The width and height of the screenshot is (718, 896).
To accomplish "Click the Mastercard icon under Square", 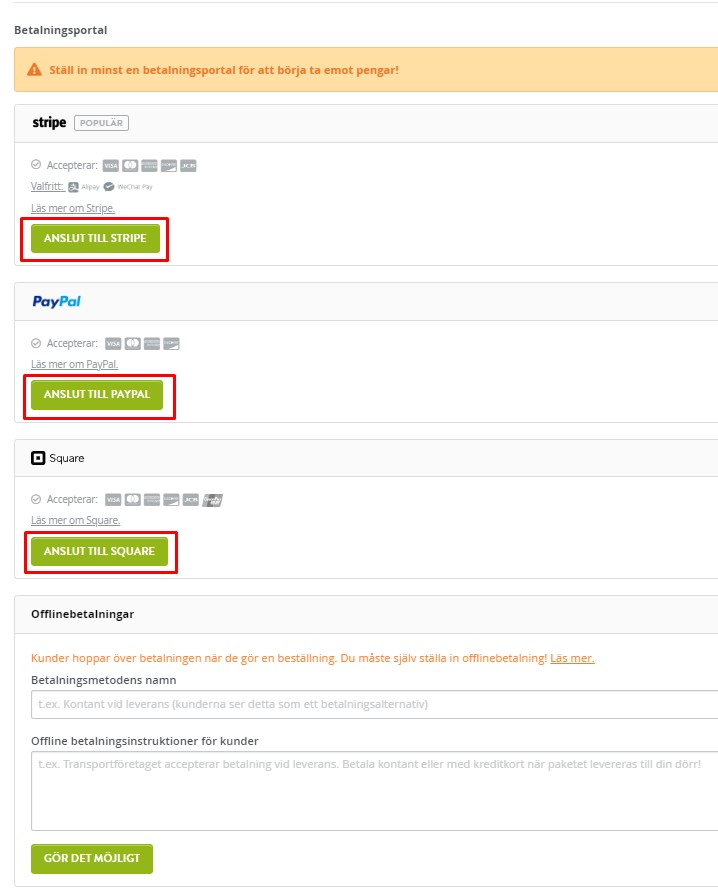I will [x=133, y=500].
